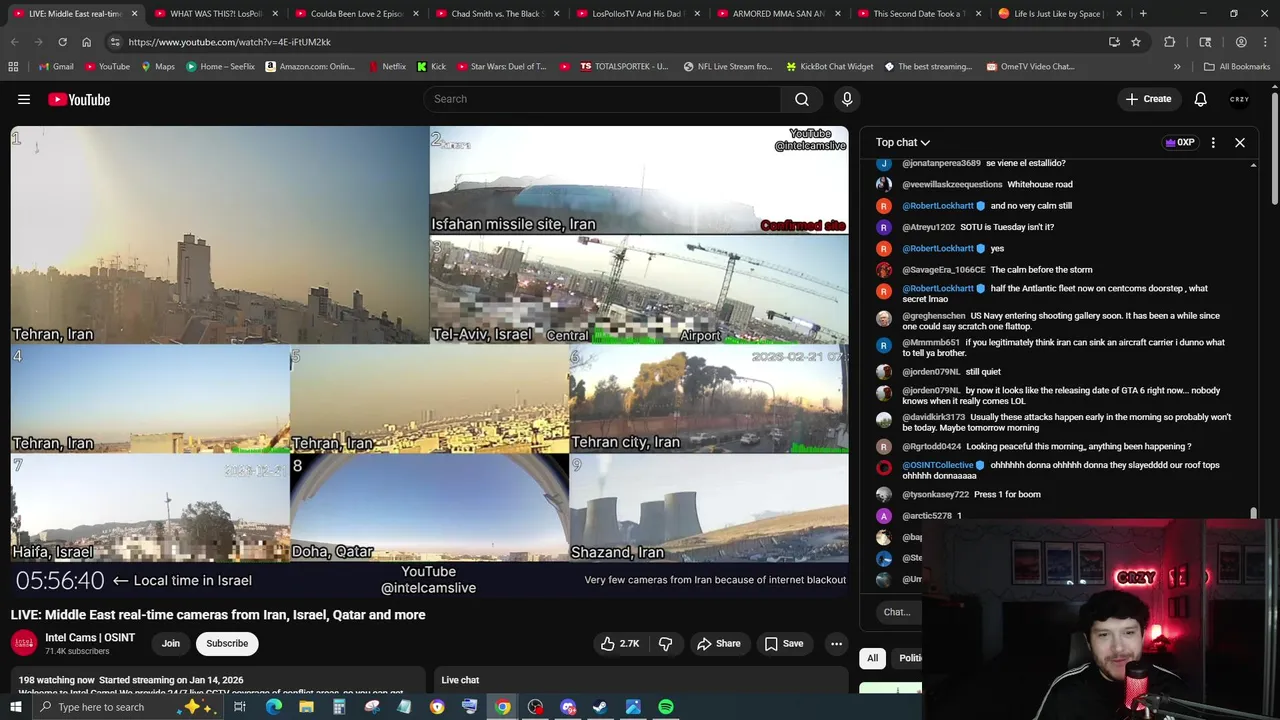The image size is (1280, 720).
Task: Open Microsoft Edge from the taskbar
Action: click(274, 707)
